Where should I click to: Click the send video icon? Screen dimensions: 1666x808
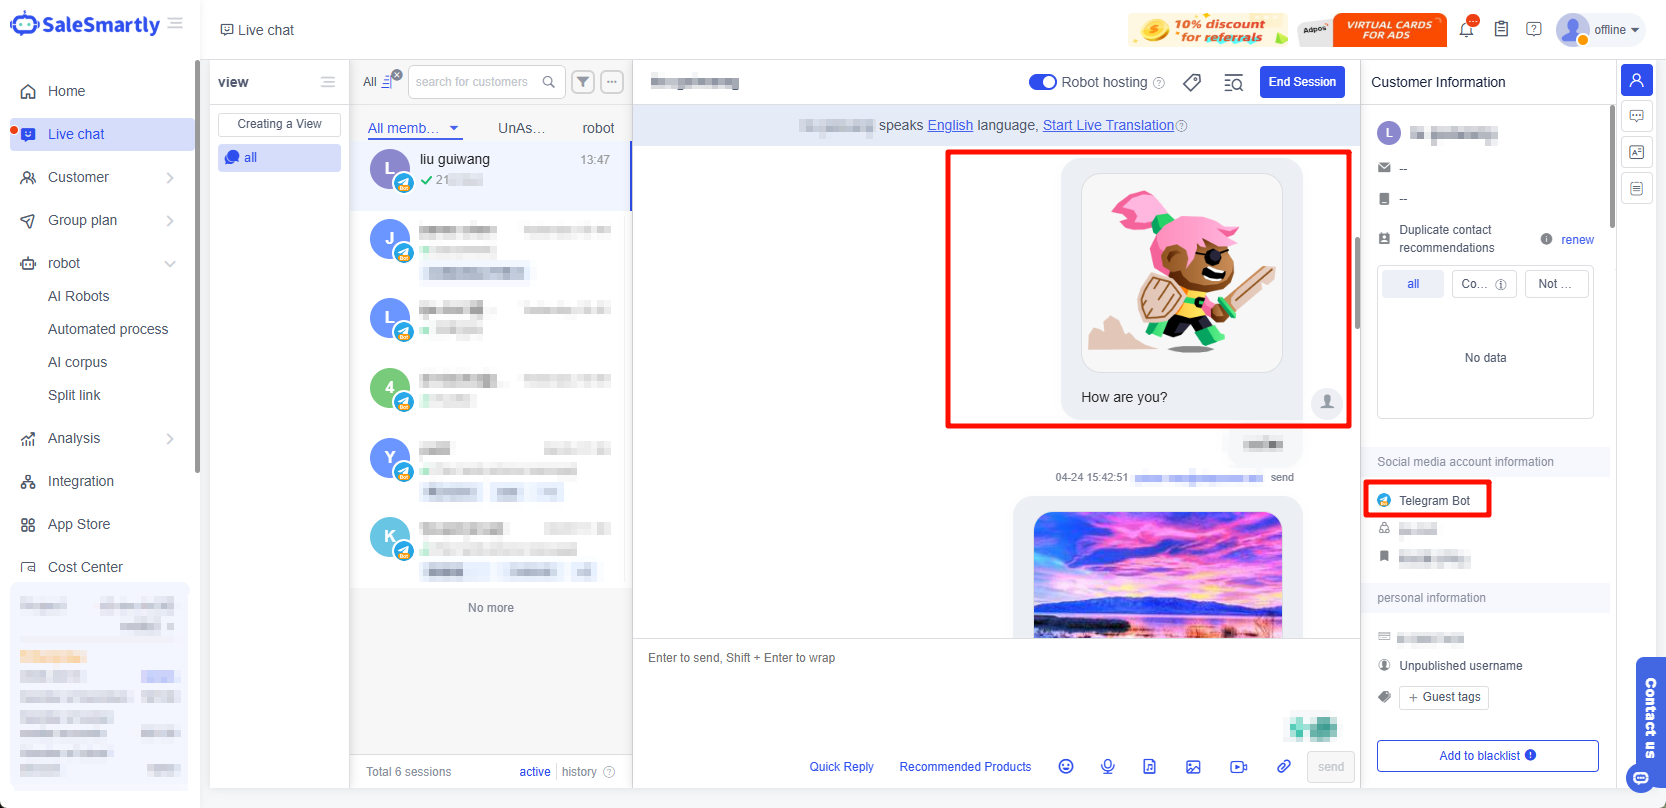coord(1238,767)
